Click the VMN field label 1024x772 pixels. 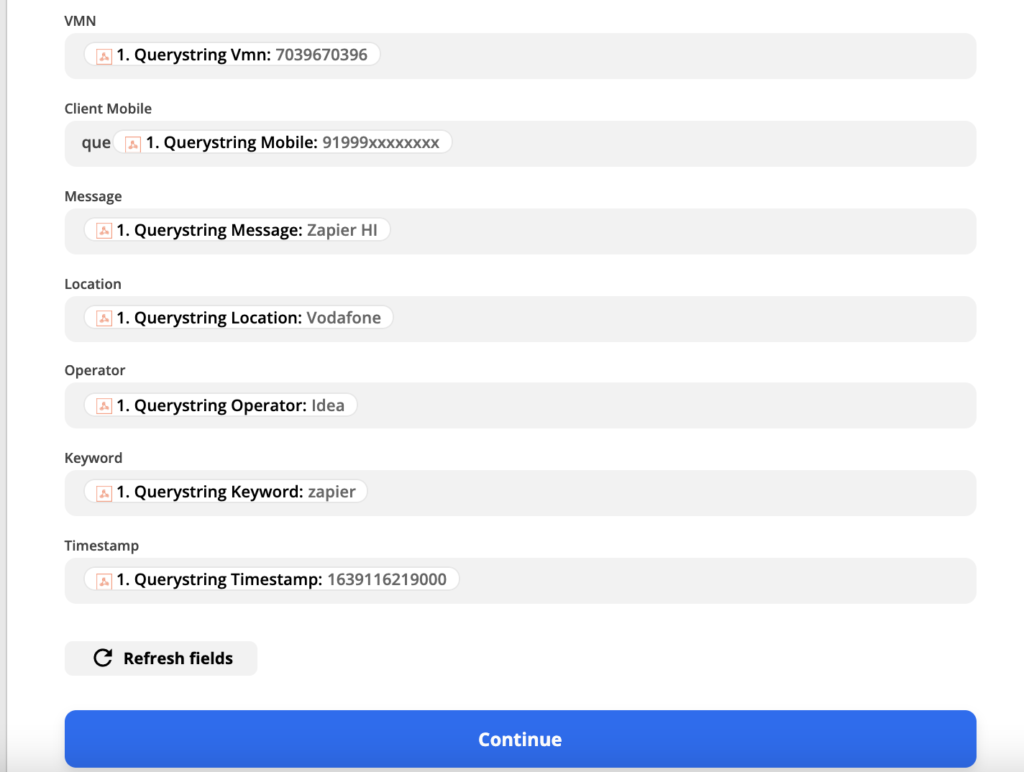pos(80,21)
